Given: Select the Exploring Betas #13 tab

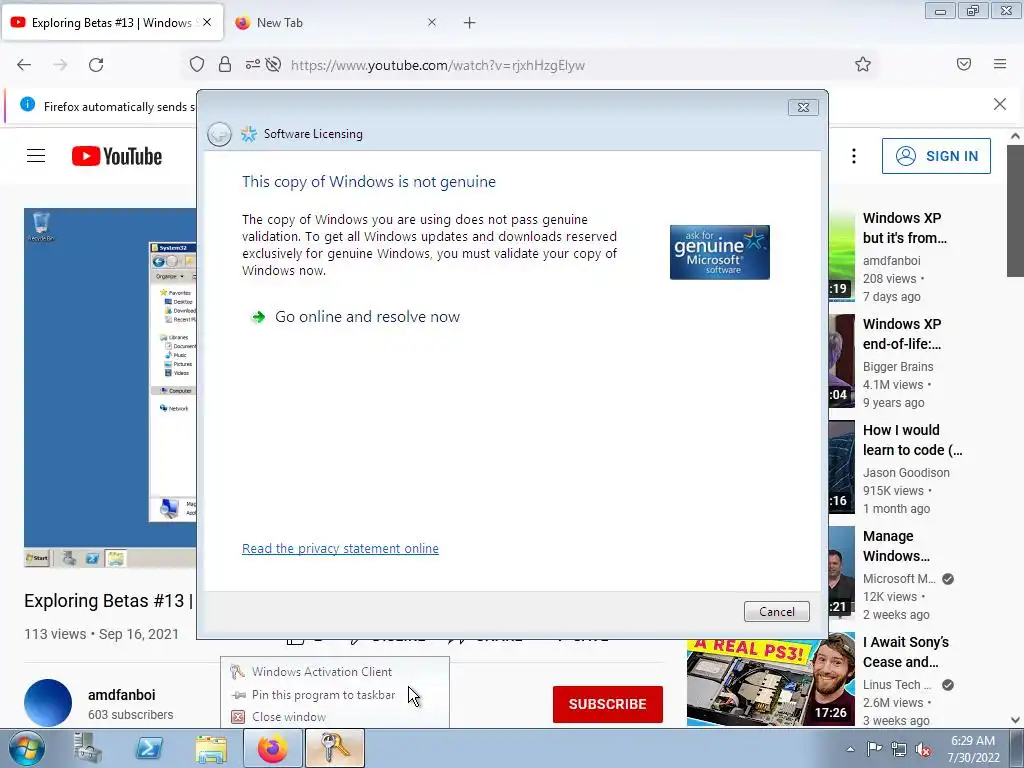Looking at the screenshot, I should [x=112, y=23].
